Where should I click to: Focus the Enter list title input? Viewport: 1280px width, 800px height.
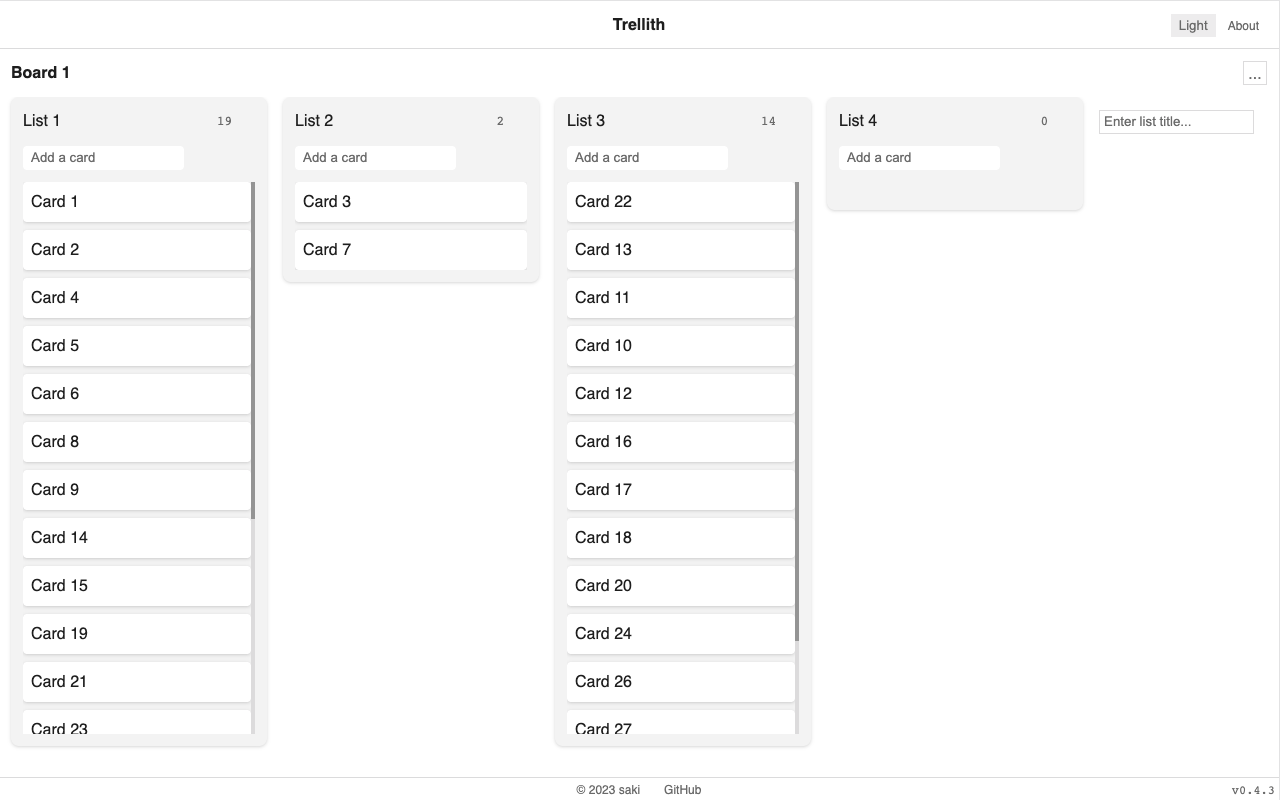1176,122
